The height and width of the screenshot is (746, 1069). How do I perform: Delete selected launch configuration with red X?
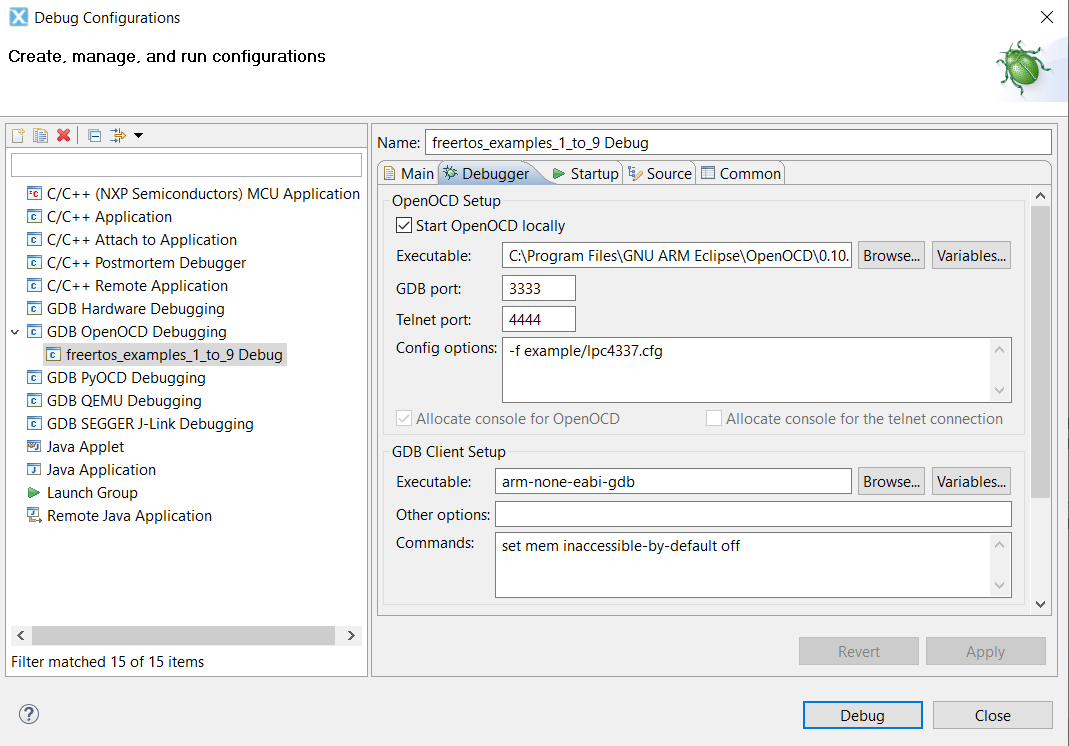pos(63,135)
